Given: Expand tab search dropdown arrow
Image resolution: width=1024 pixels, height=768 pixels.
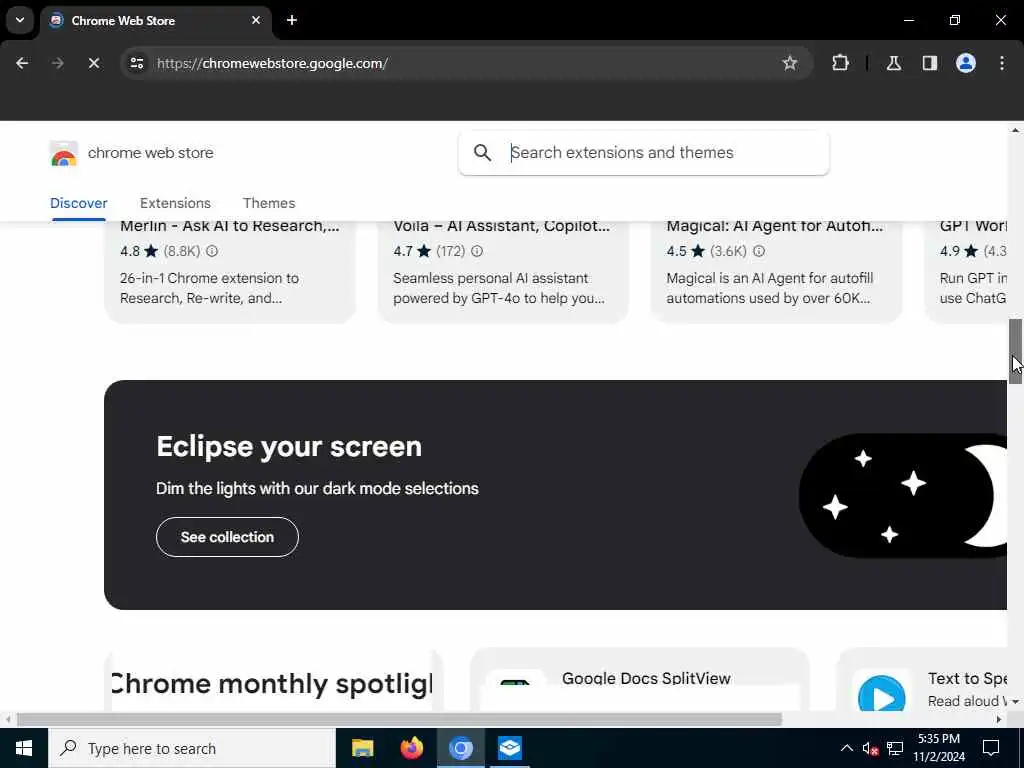Looking at the screenshot, I should [20, 20].
